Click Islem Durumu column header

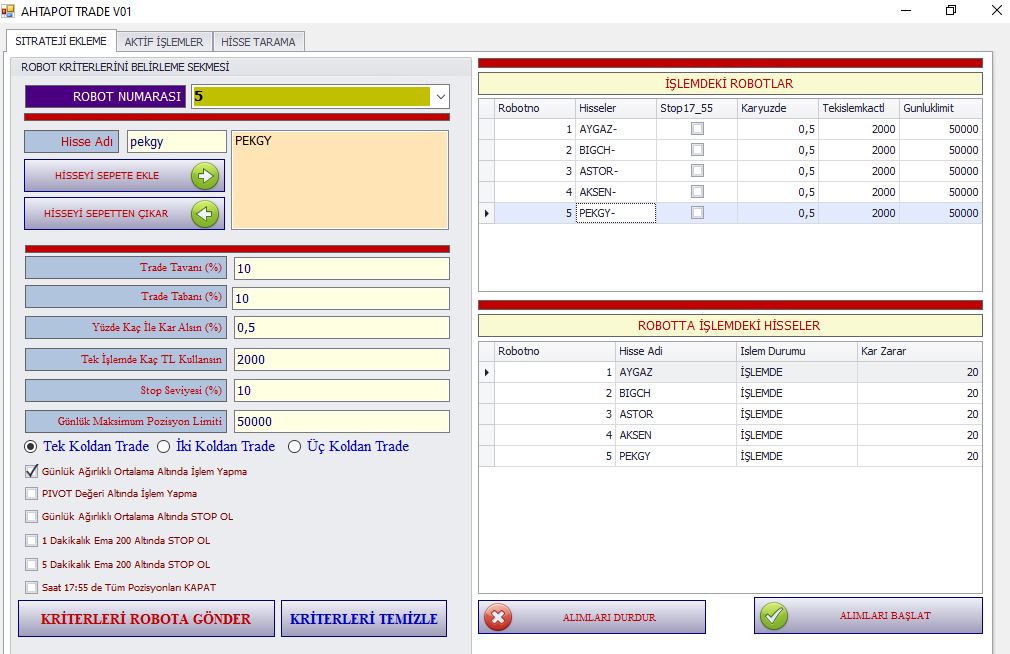point(797,351)
